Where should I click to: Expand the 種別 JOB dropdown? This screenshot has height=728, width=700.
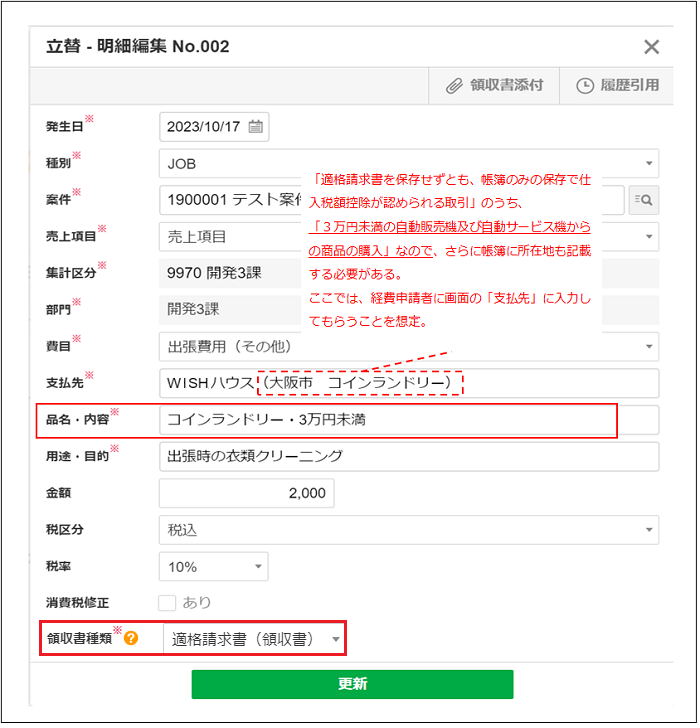click(408, 163)
